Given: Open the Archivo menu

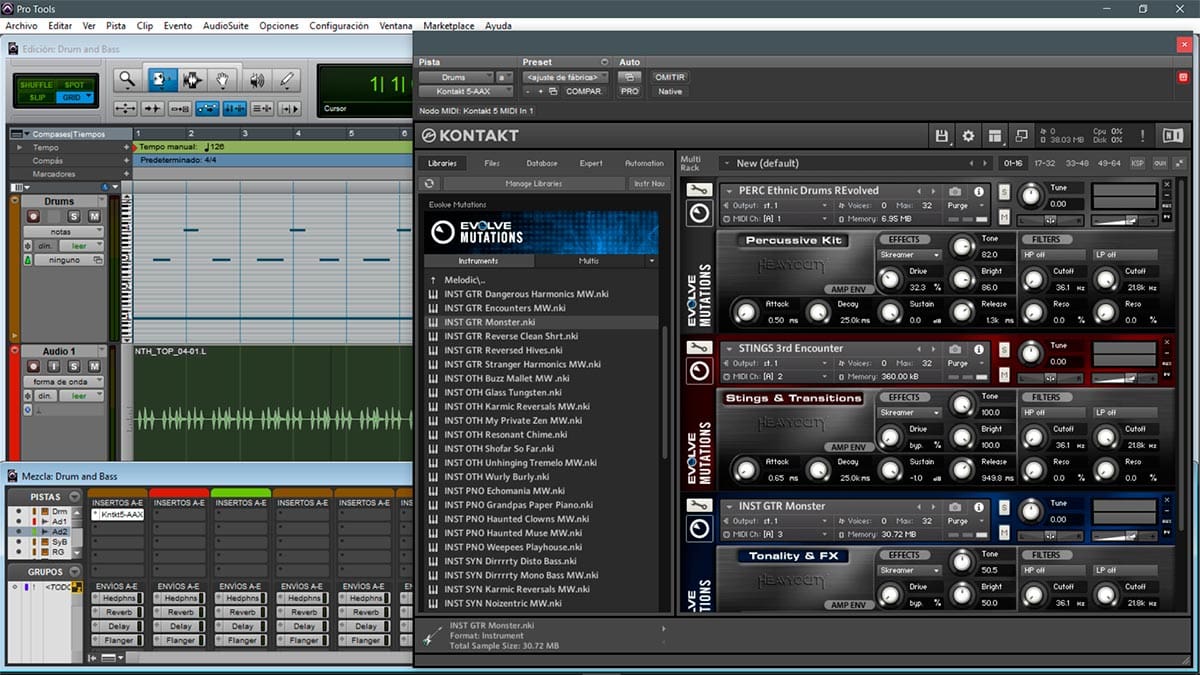Looking at the screenshot, I should click(21, 26).
